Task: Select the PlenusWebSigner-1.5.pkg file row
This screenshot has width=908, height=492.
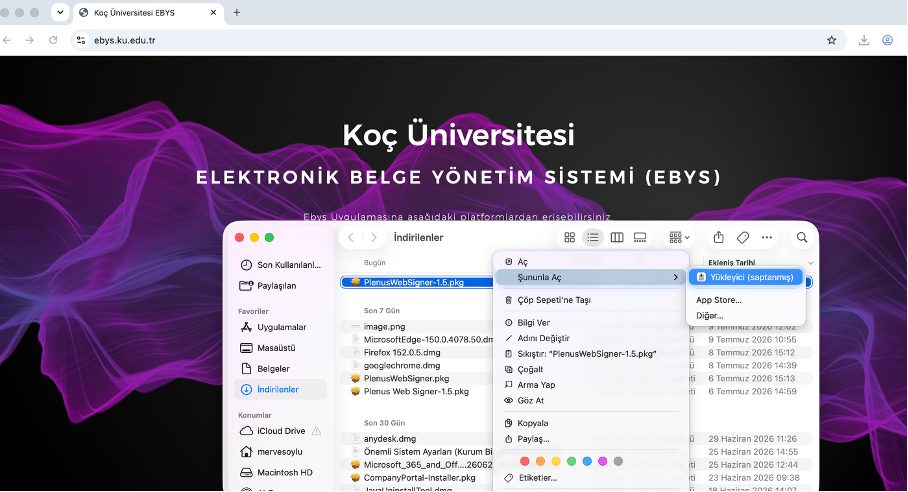Action: point(417,282)
